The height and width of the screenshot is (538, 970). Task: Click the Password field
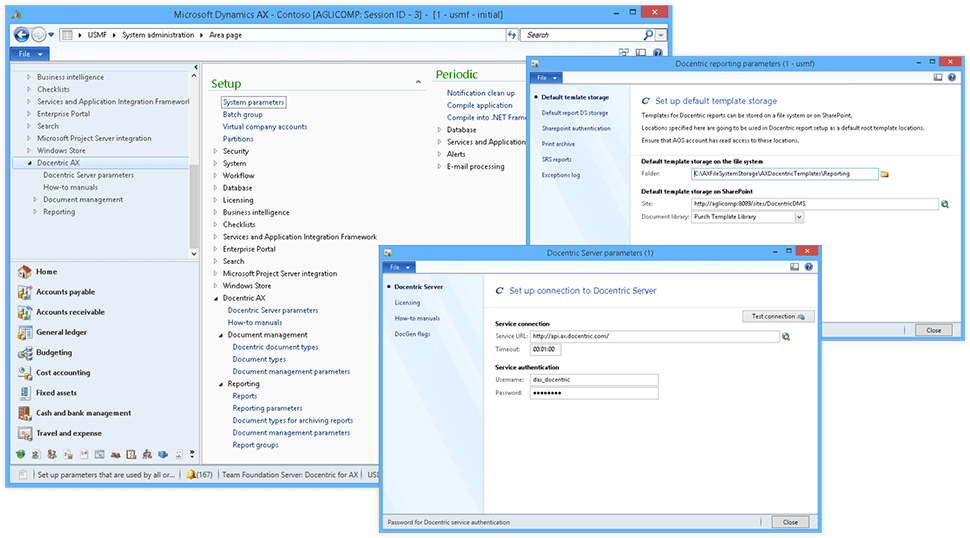pyautogui.click(x=594, y=393)
